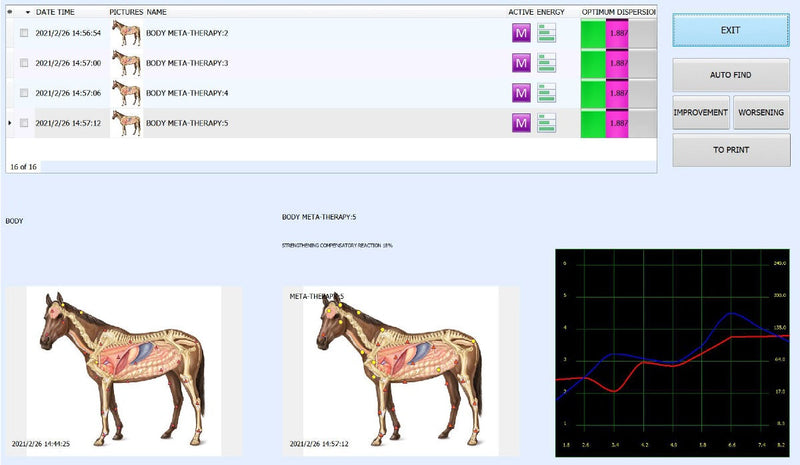Click the IMPROVEMENT button
This screenshot has height=465, width=800.
click(x=701, y=112)
